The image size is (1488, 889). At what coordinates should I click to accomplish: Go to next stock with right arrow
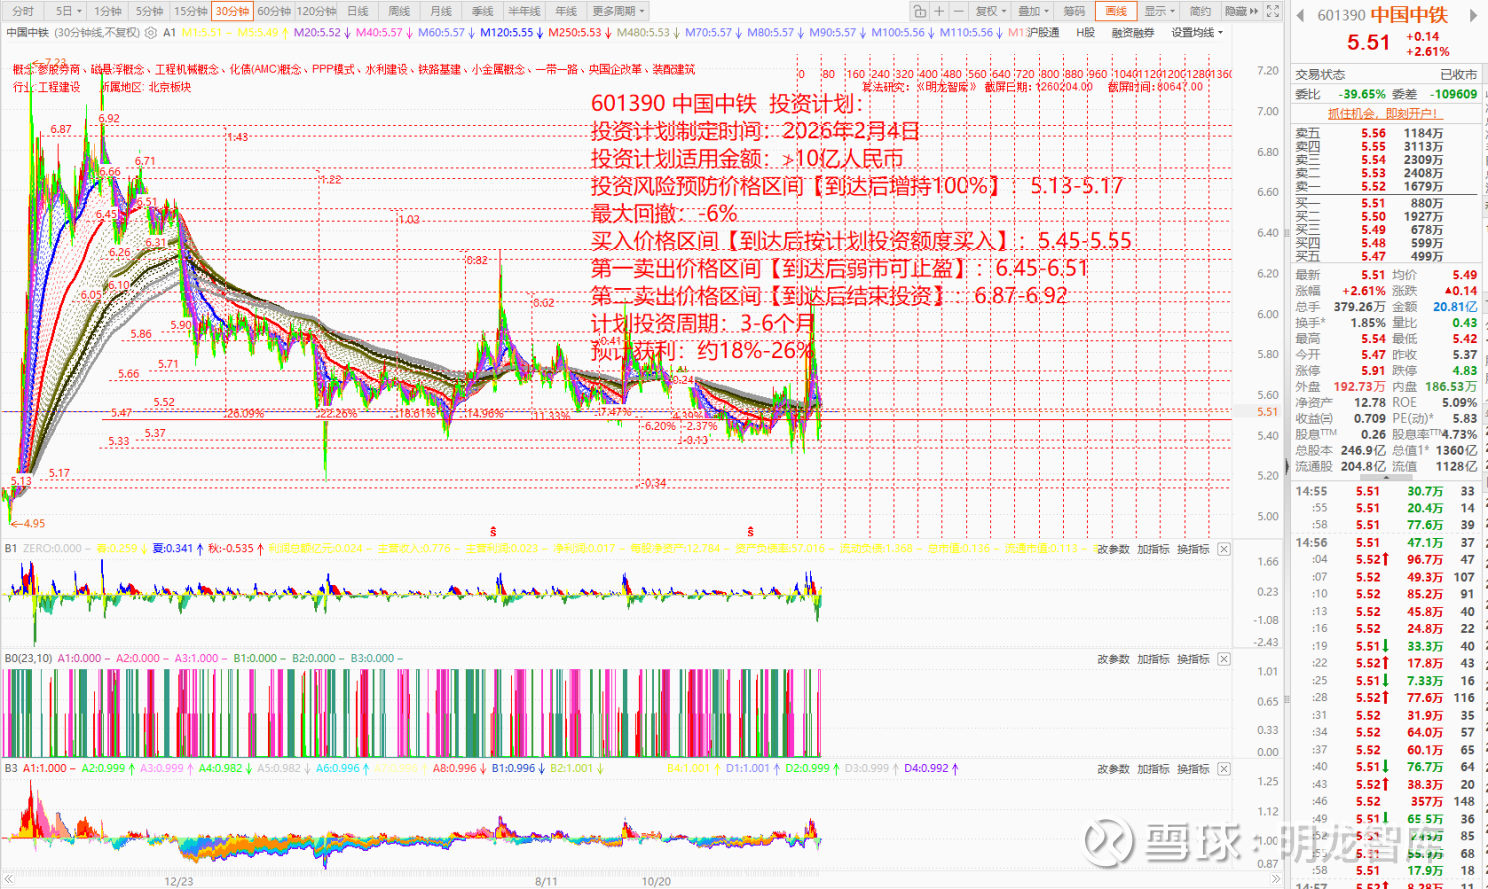point(1473,15)
